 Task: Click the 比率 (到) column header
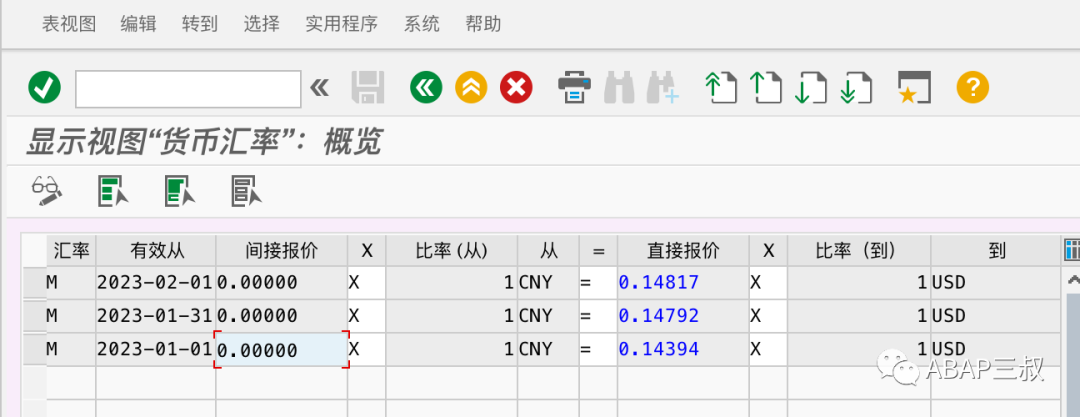[859, 250]
